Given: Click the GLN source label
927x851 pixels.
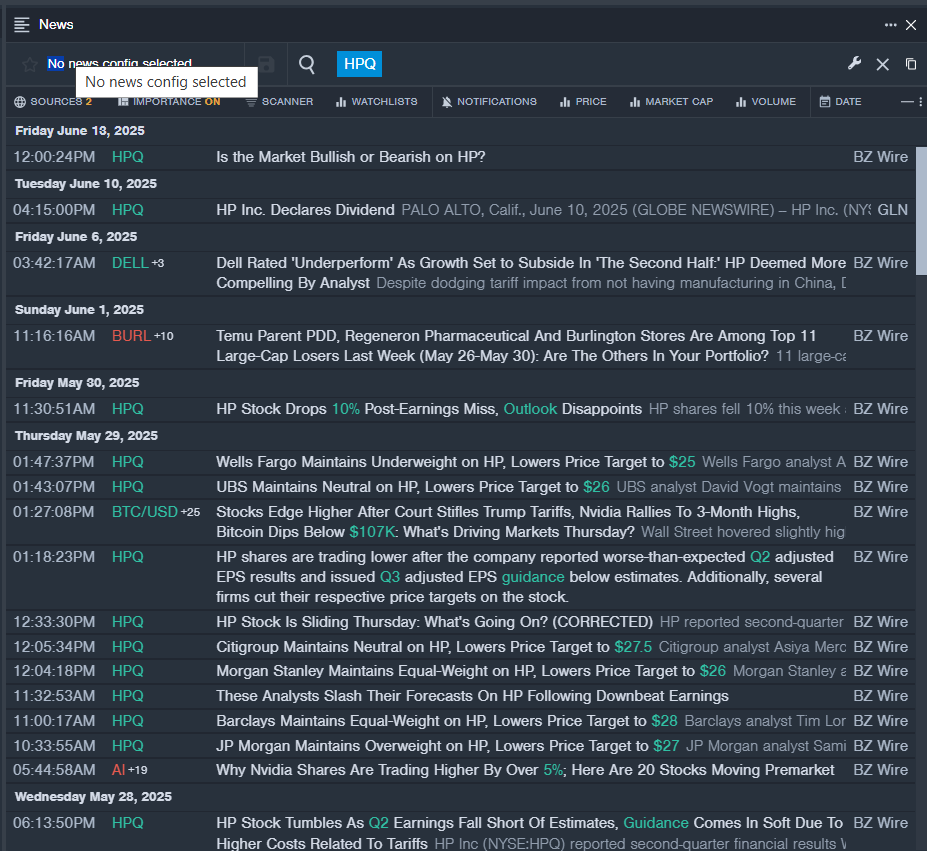Looking at the screenshot, I should [893, 210].
